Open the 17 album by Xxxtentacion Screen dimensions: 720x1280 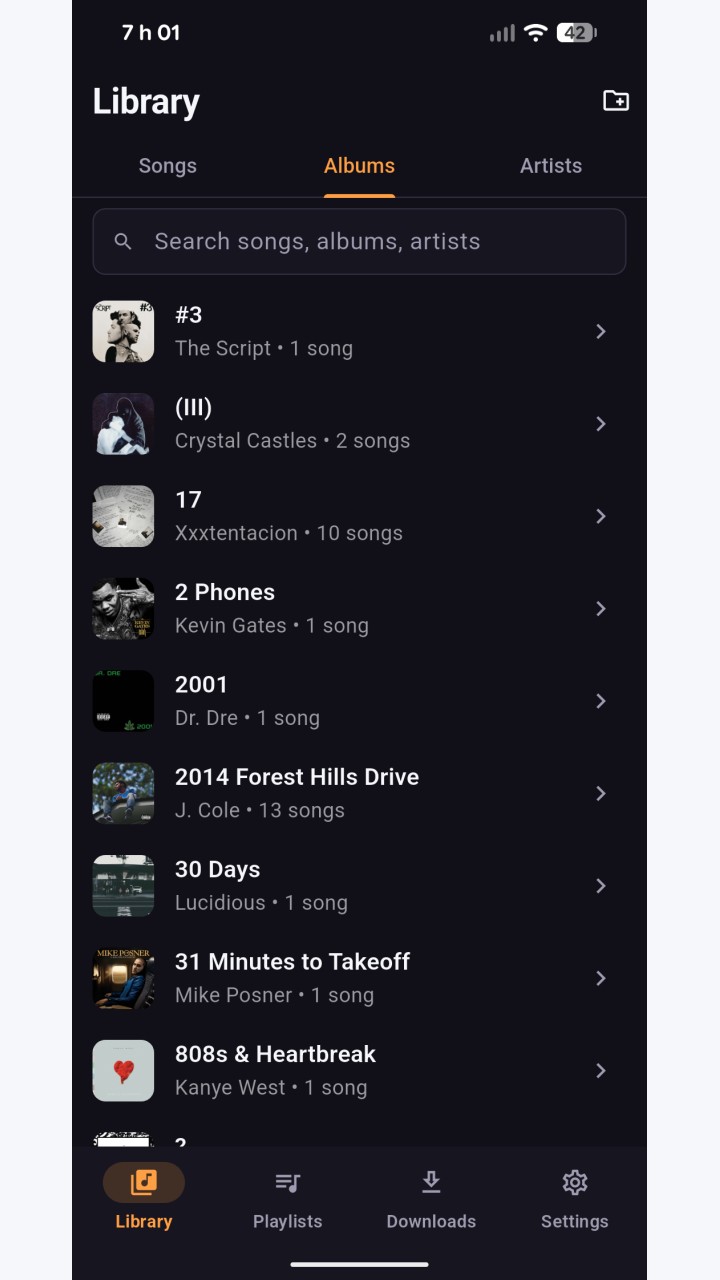tap(359, 516)
